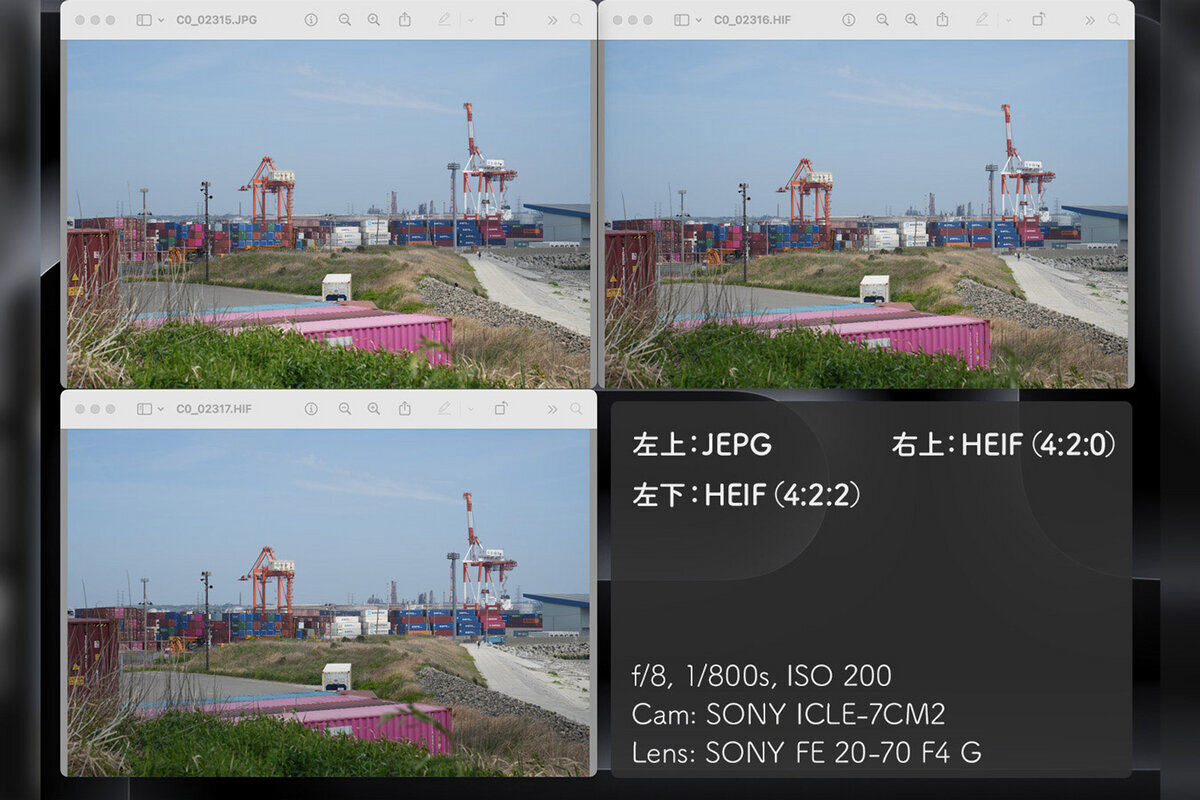This screenshot has width=1200, height=800.
Task: Toggle the sidebar in the CO_02317.HIF window
Action: (143, 409)
